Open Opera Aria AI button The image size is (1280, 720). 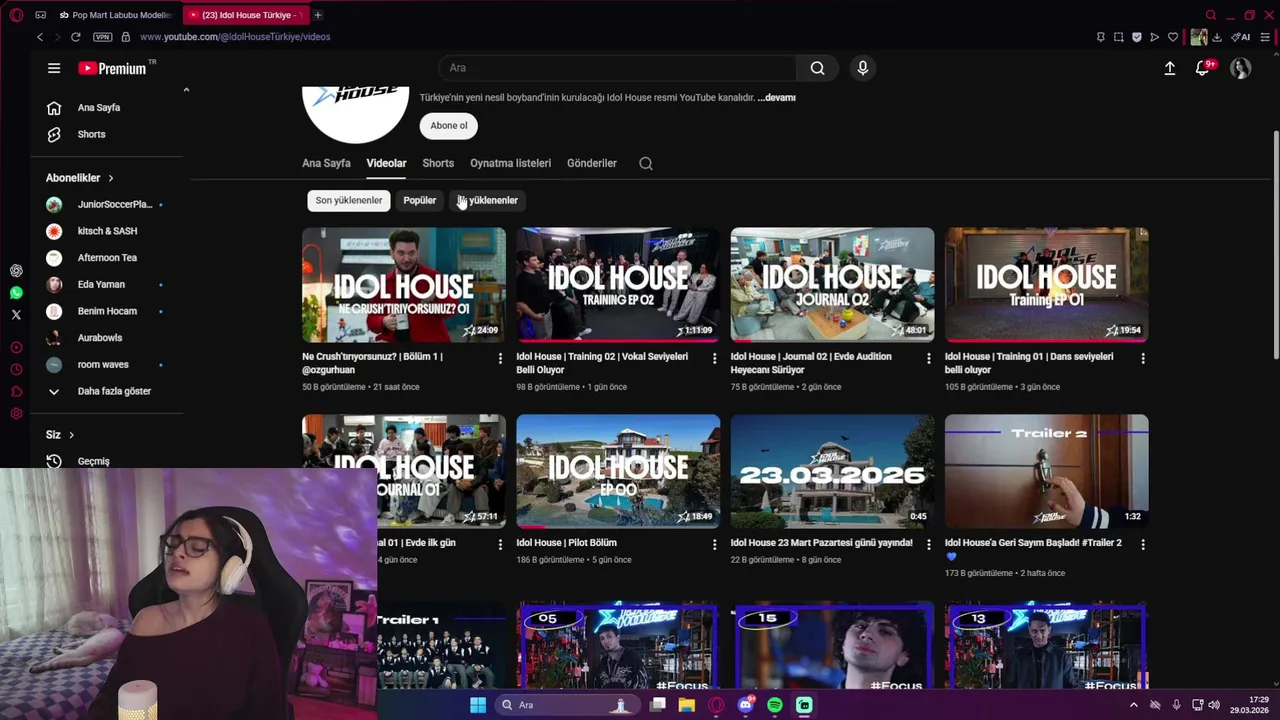pos(1241,37)
